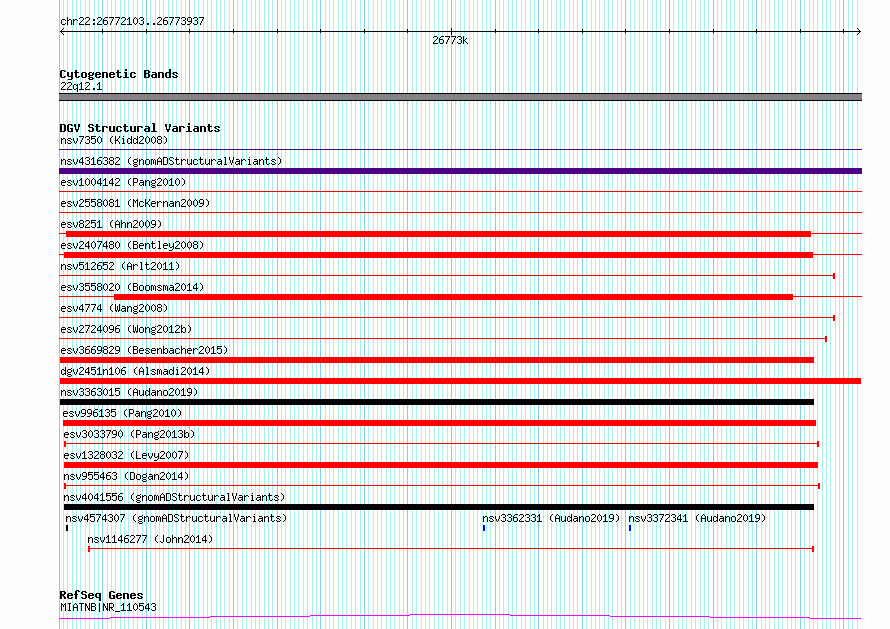This screenshot has width=890, height=629.
Task: Click esv3558020 (Boomsma2014) variant label
Action: 132,287
